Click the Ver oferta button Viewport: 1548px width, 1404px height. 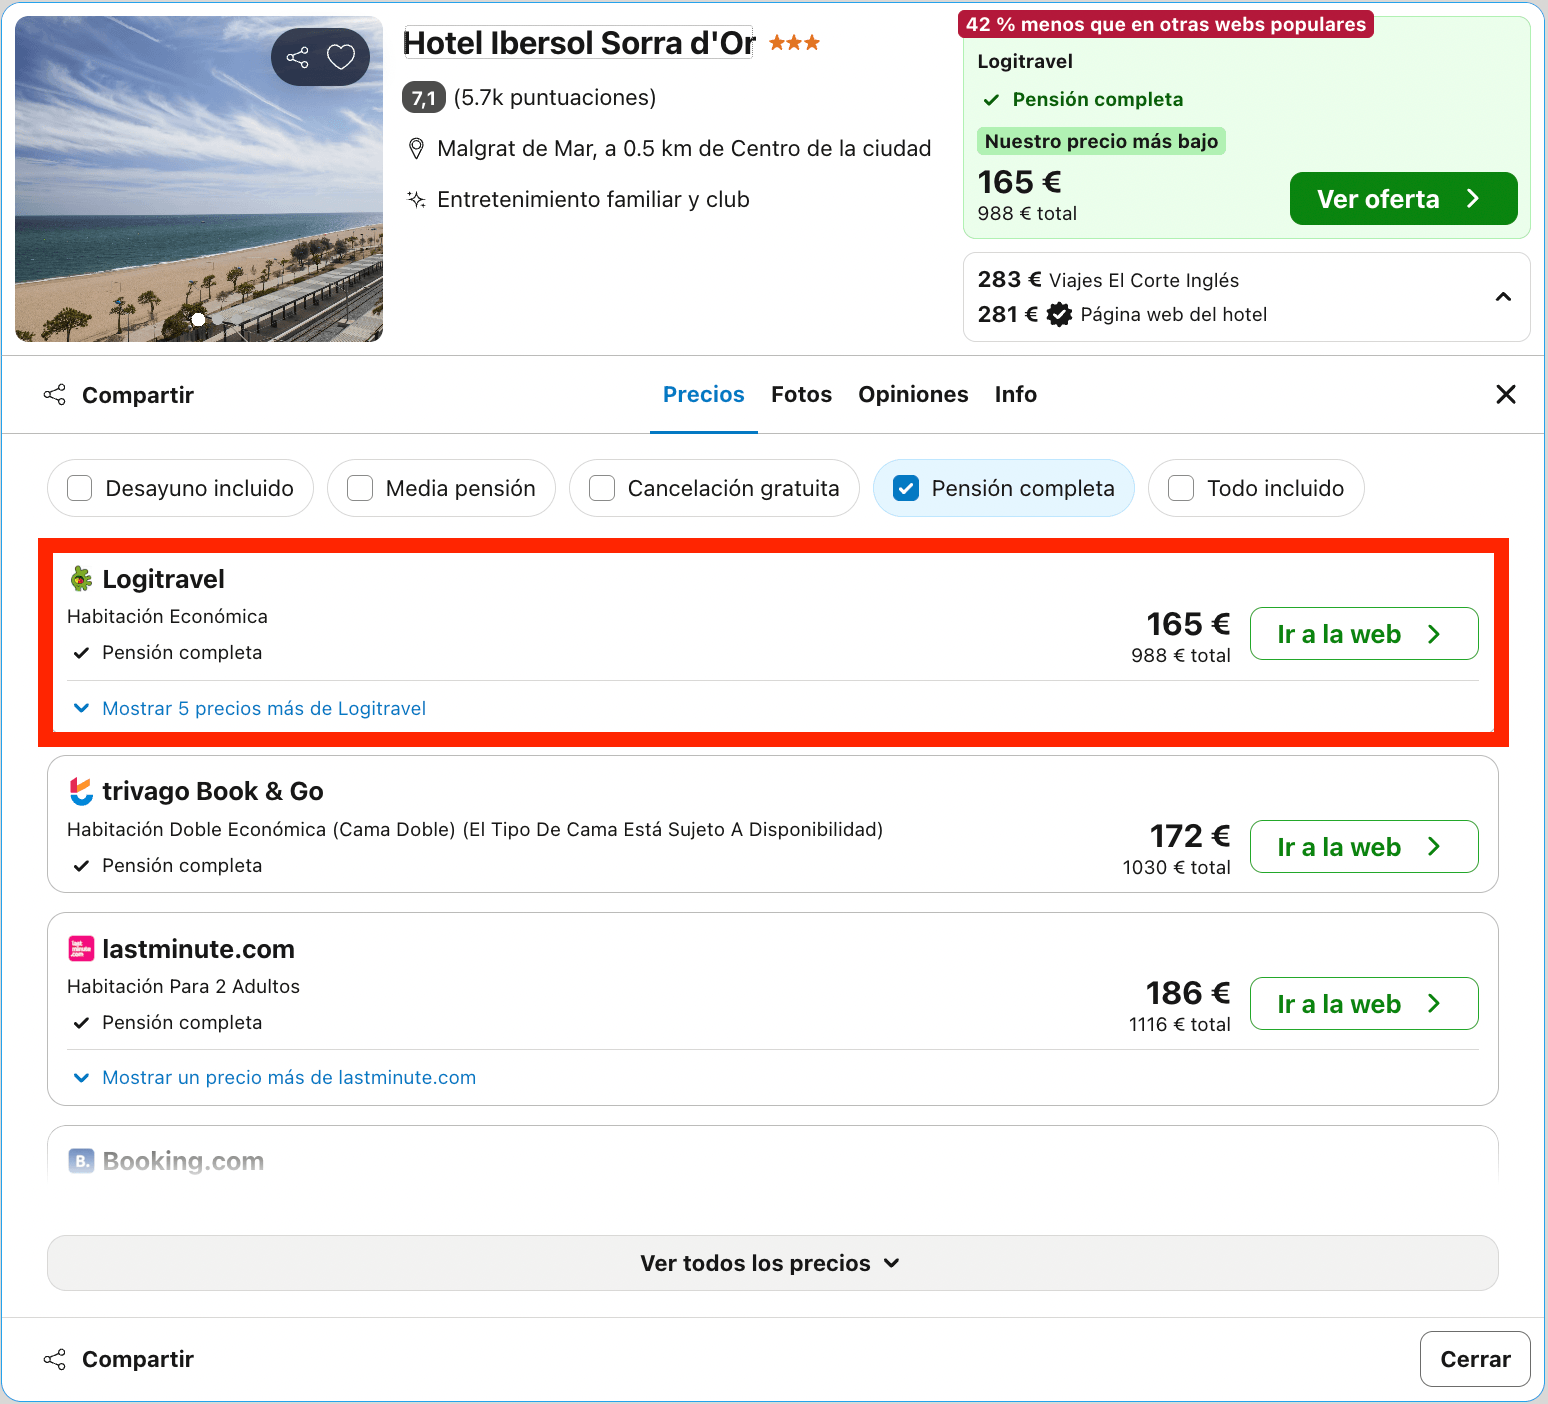tap(1403, 199)
